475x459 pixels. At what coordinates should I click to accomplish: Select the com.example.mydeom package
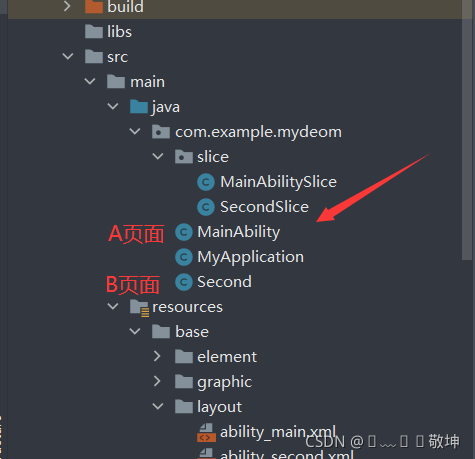pos(247,132)
